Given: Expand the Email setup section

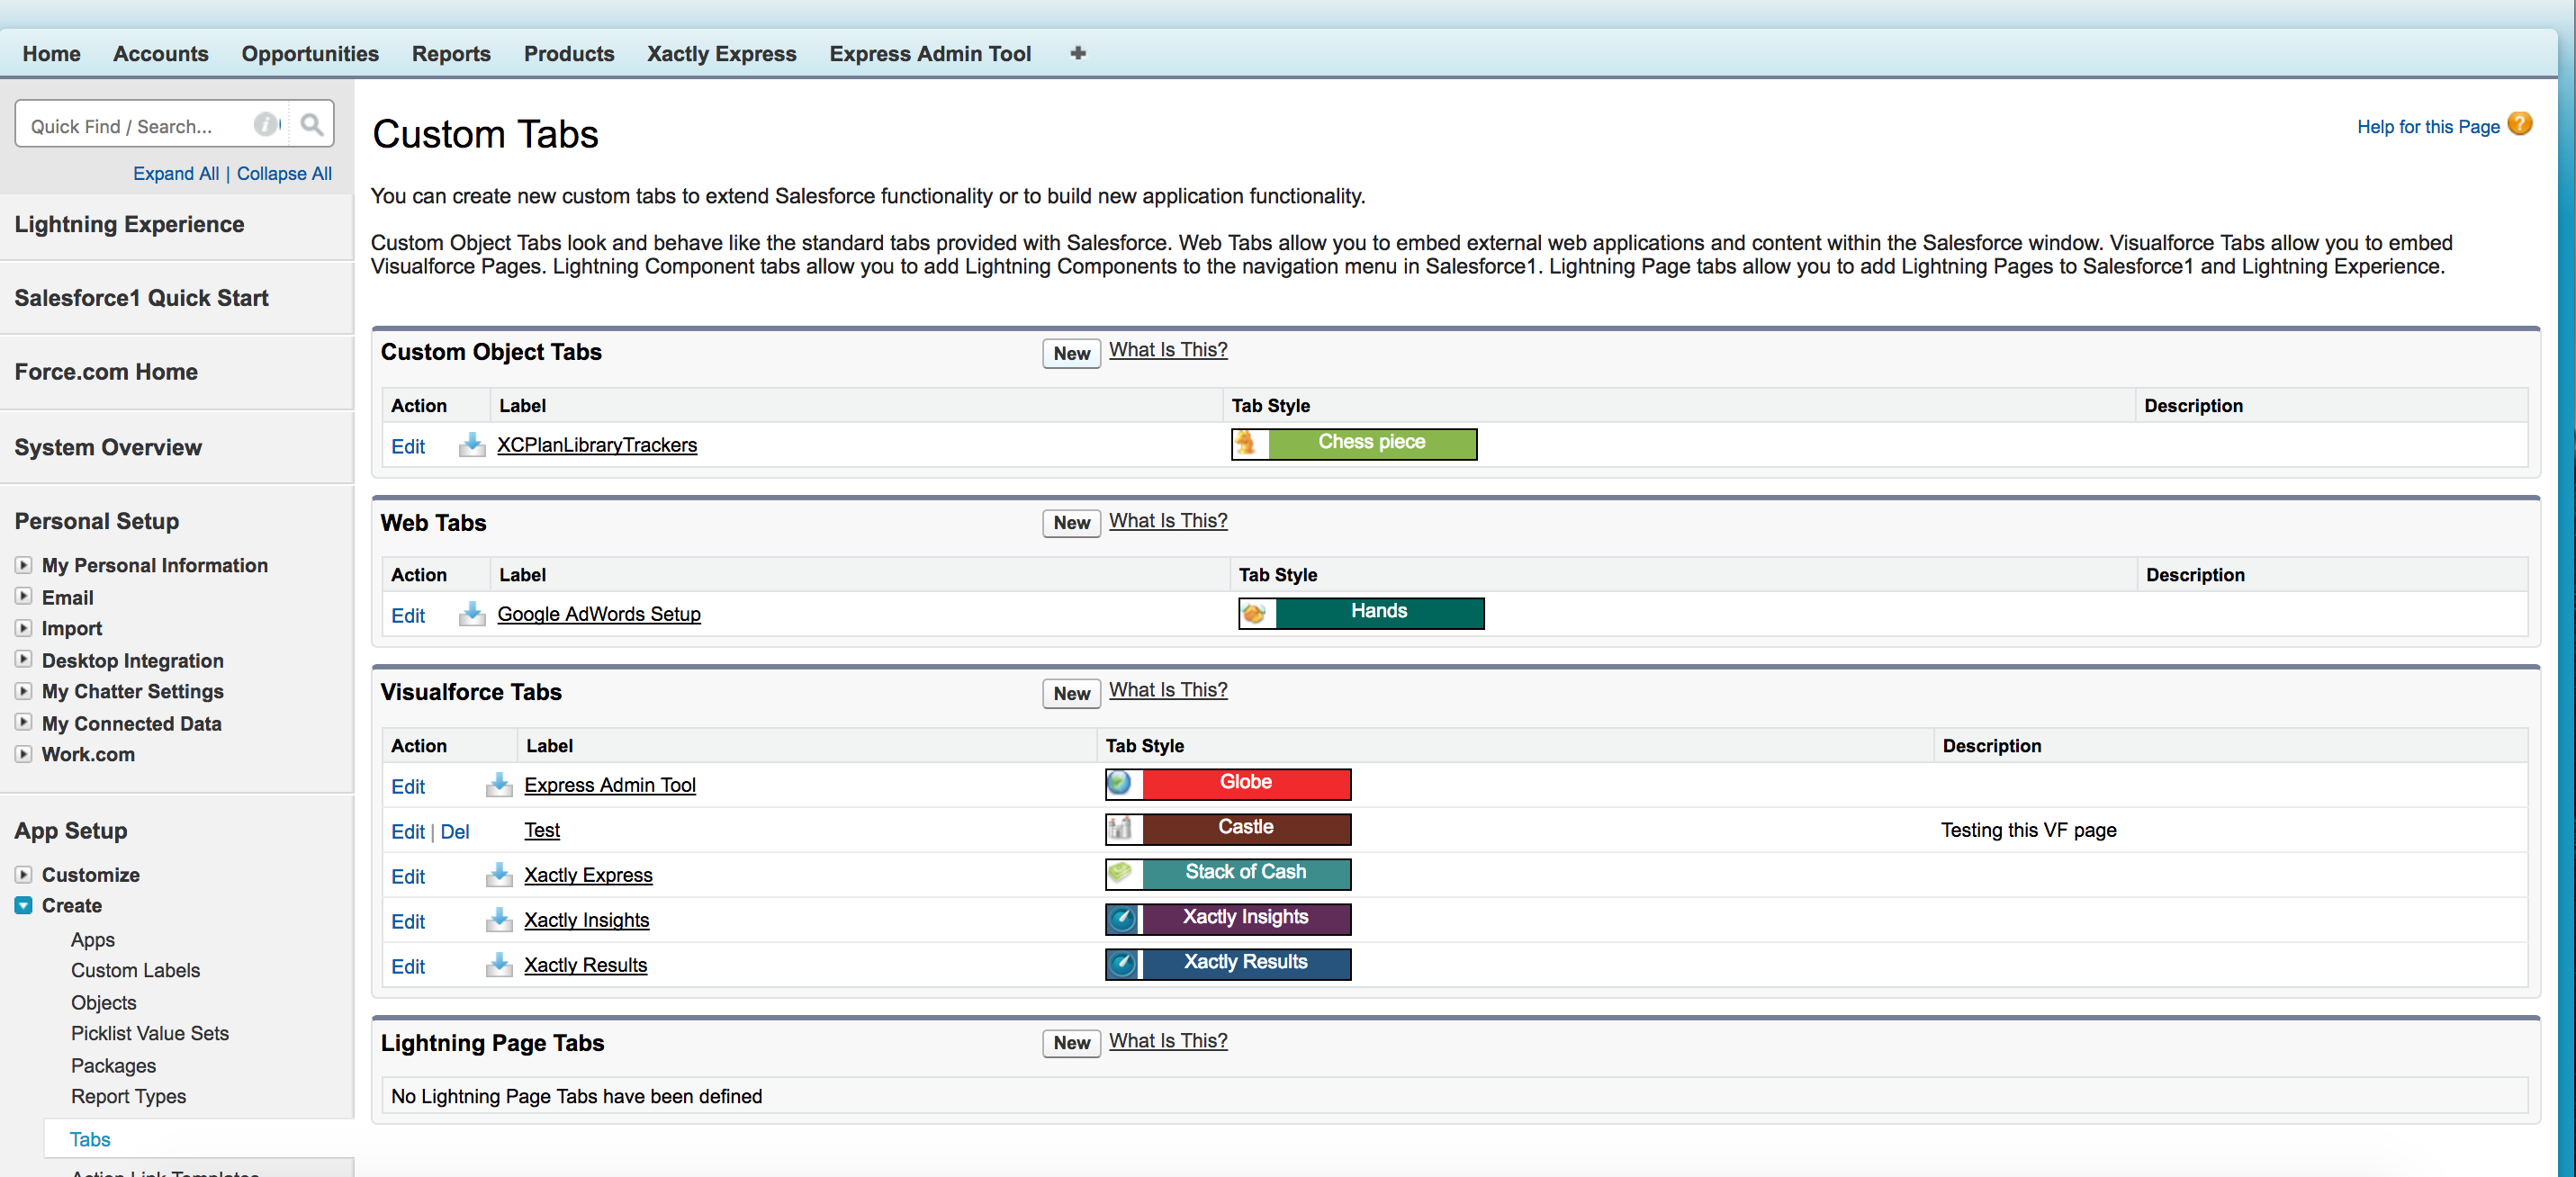Looking at the screenshot, I should tap(23, 597).
